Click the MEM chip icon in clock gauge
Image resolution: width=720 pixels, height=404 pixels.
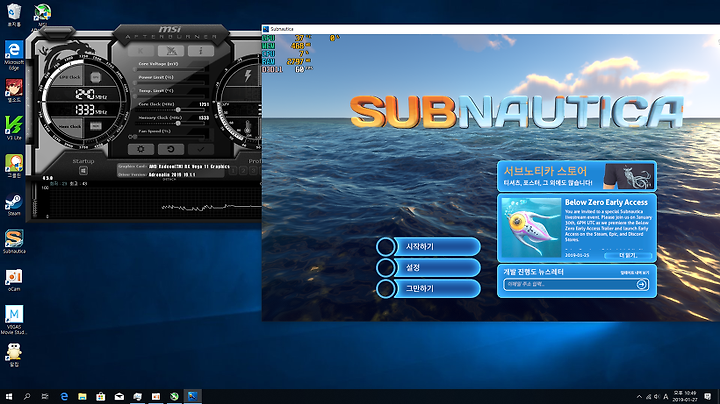pos(96,126)
